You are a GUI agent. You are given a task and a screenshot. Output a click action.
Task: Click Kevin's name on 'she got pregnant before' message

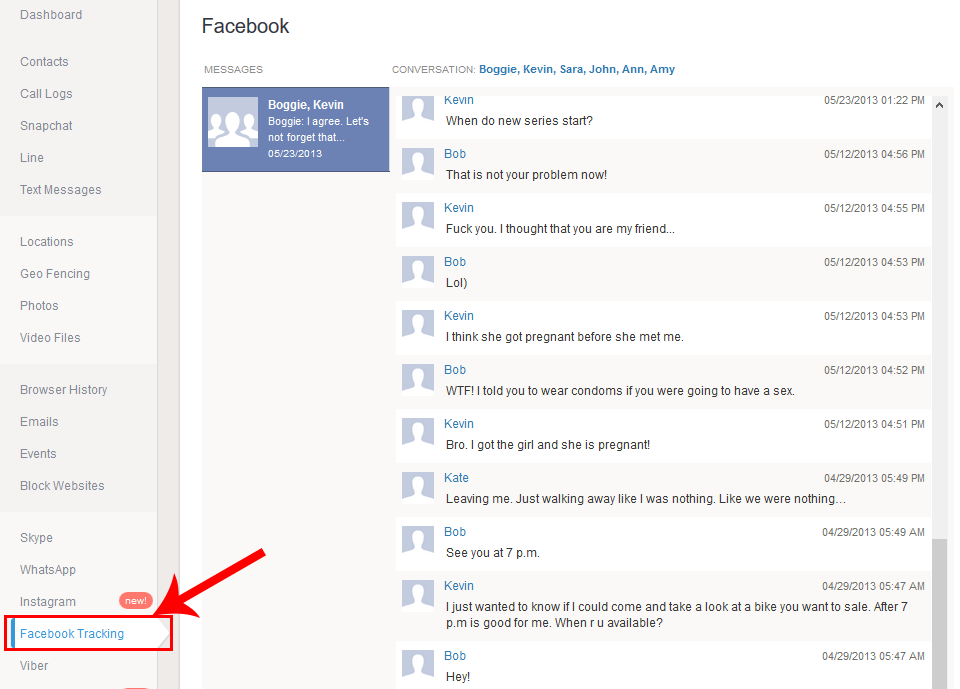coord(459,315)
